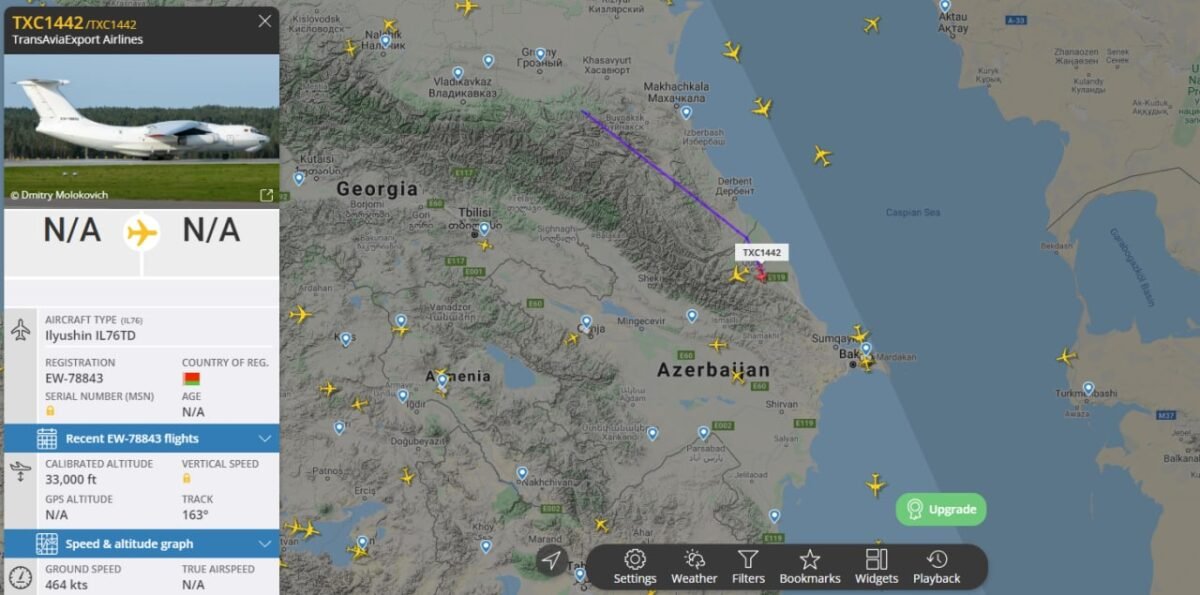Select the red selected aircraft marker

[x=760, y=272]
